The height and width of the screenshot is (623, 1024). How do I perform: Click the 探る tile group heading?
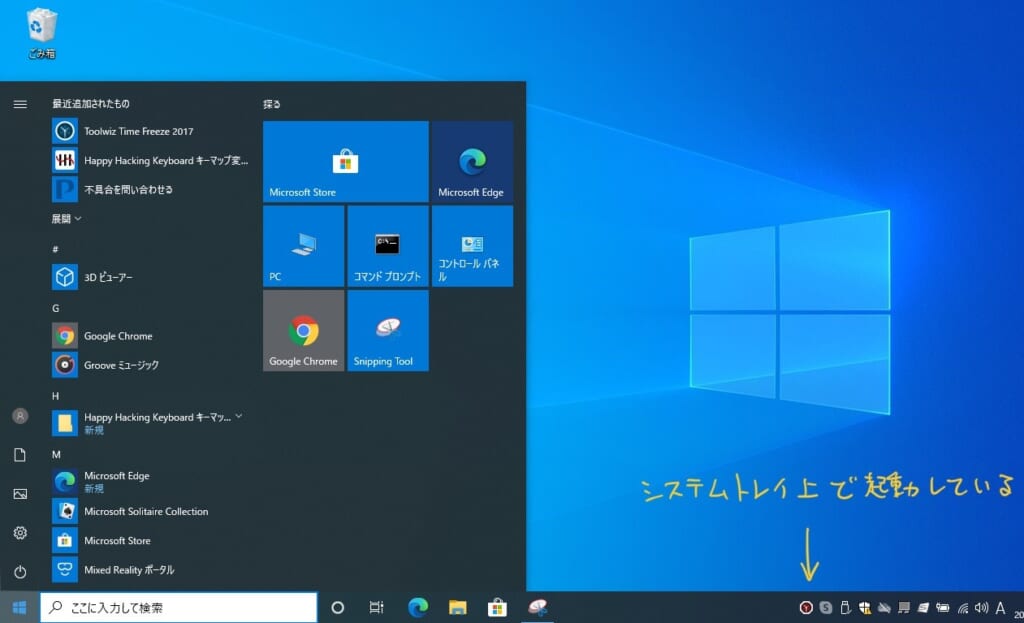tap(272, 104)
